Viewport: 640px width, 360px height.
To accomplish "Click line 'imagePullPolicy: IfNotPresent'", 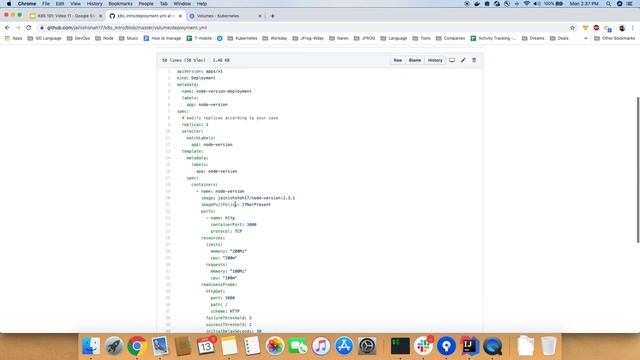I will 236,204.
